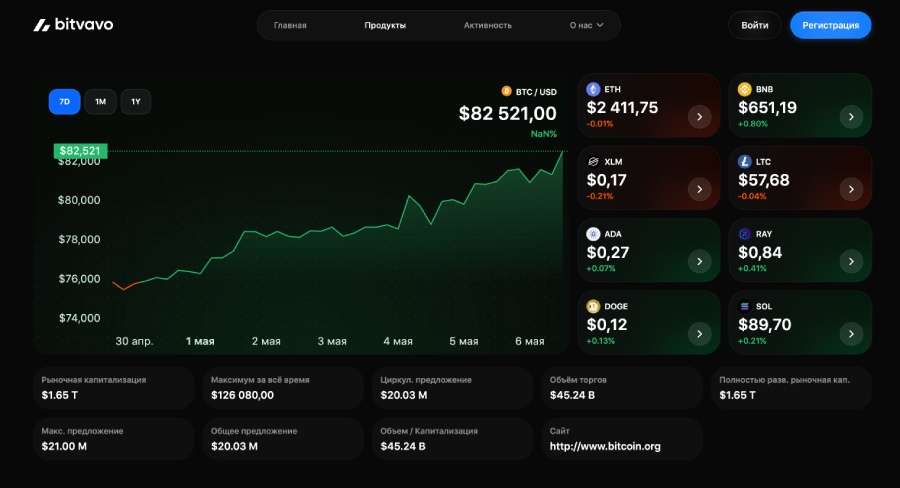Image resolution: width=900 pixels, height=488 pixels.
Task: Click the Регистрация signup button
Action: click(x=831, y=25)
